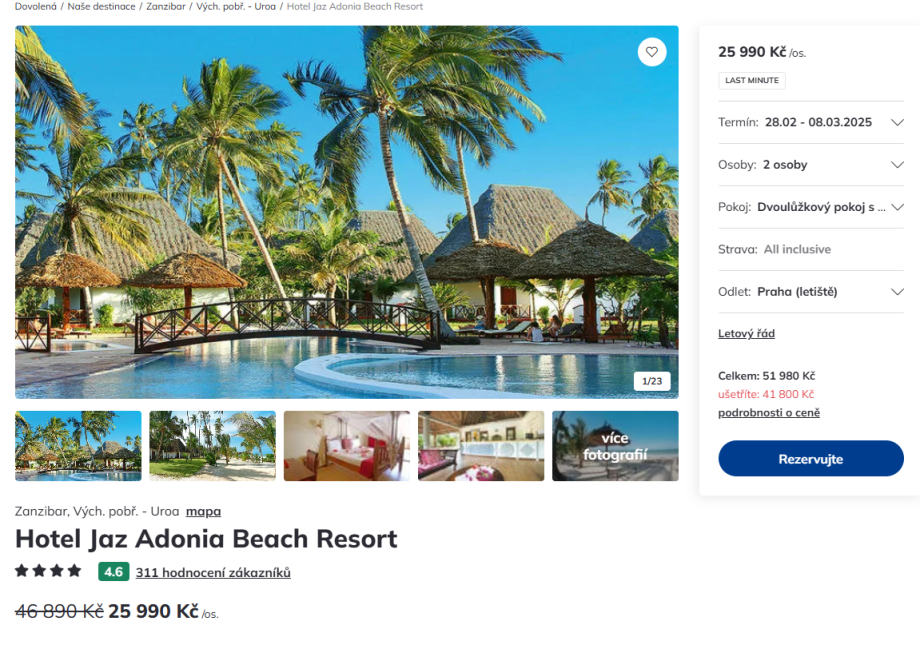Go to Naše destinace breadcrumb
This screenshot has height=649, width=920.
[102, 6]
